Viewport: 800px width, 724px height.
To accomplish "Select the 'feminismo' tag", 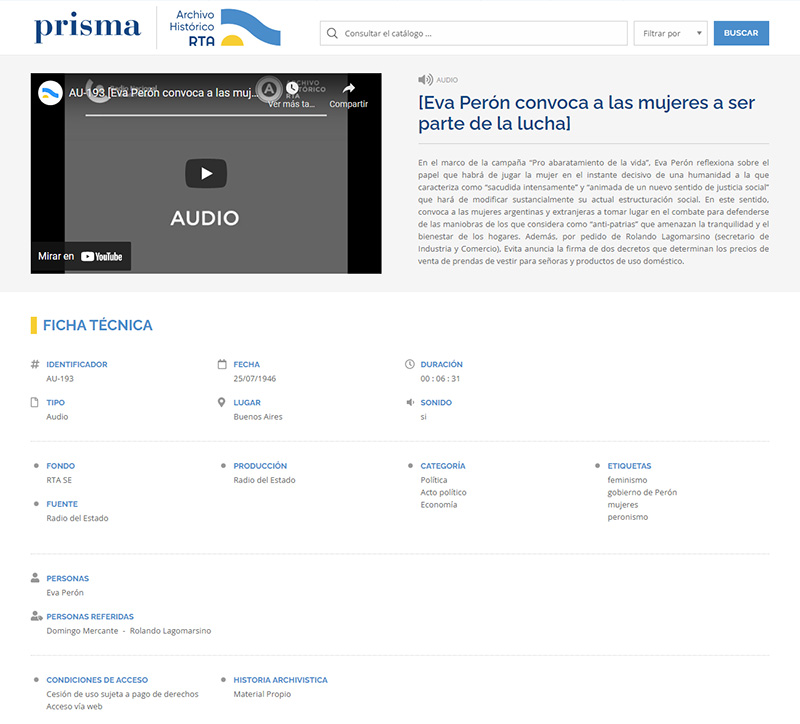I will point(627,480).
